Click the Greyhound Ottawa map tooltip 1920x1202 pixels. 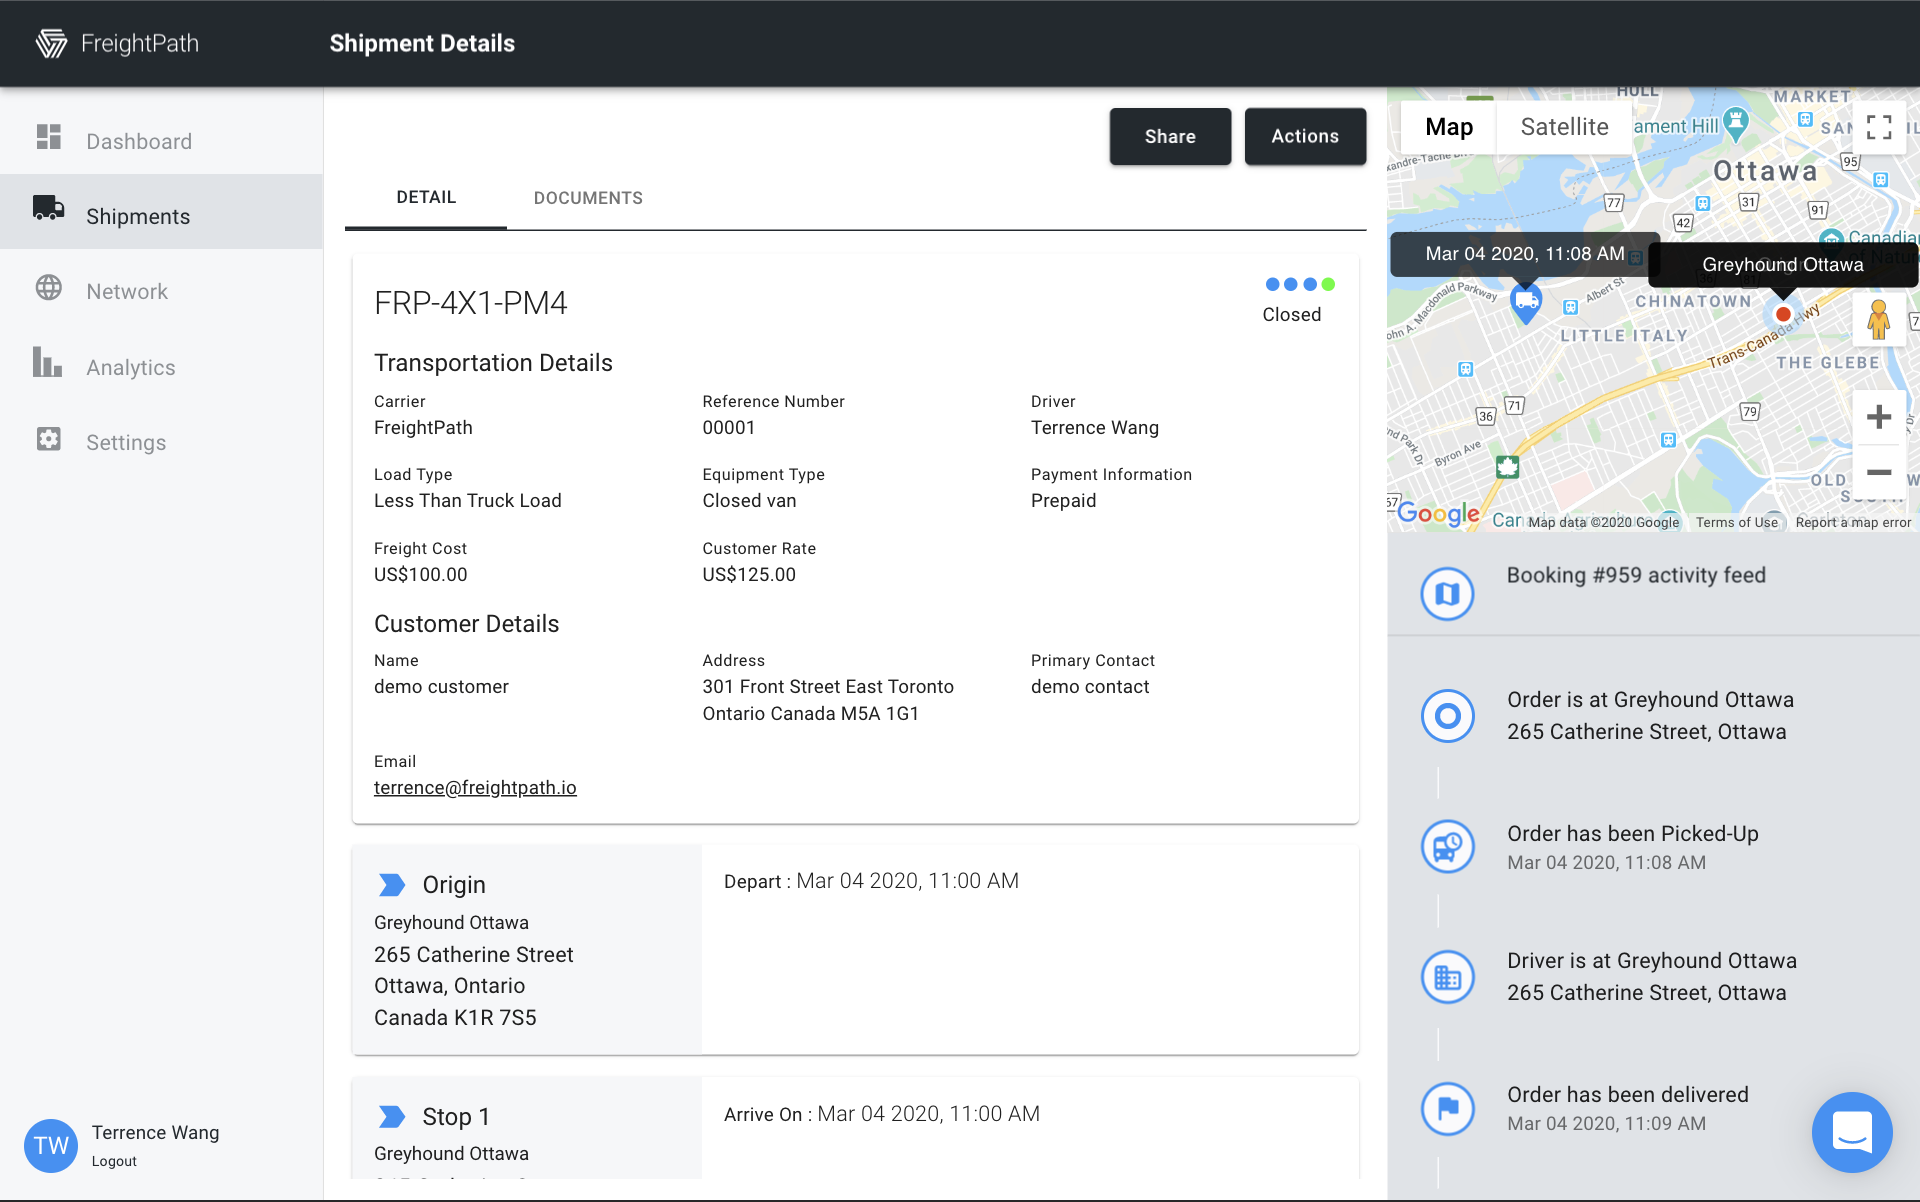[1783, 265]
